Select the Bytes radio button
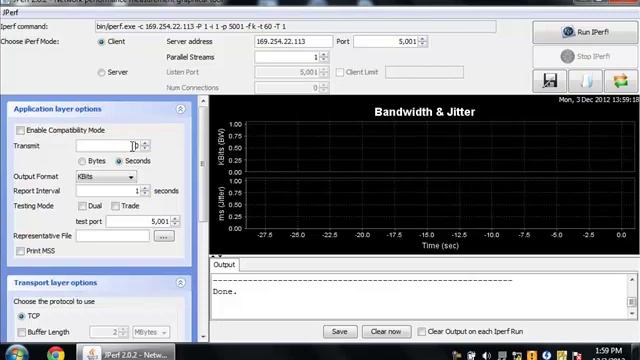The width and height of the screenshot is (640, 360). coord(82,161)
